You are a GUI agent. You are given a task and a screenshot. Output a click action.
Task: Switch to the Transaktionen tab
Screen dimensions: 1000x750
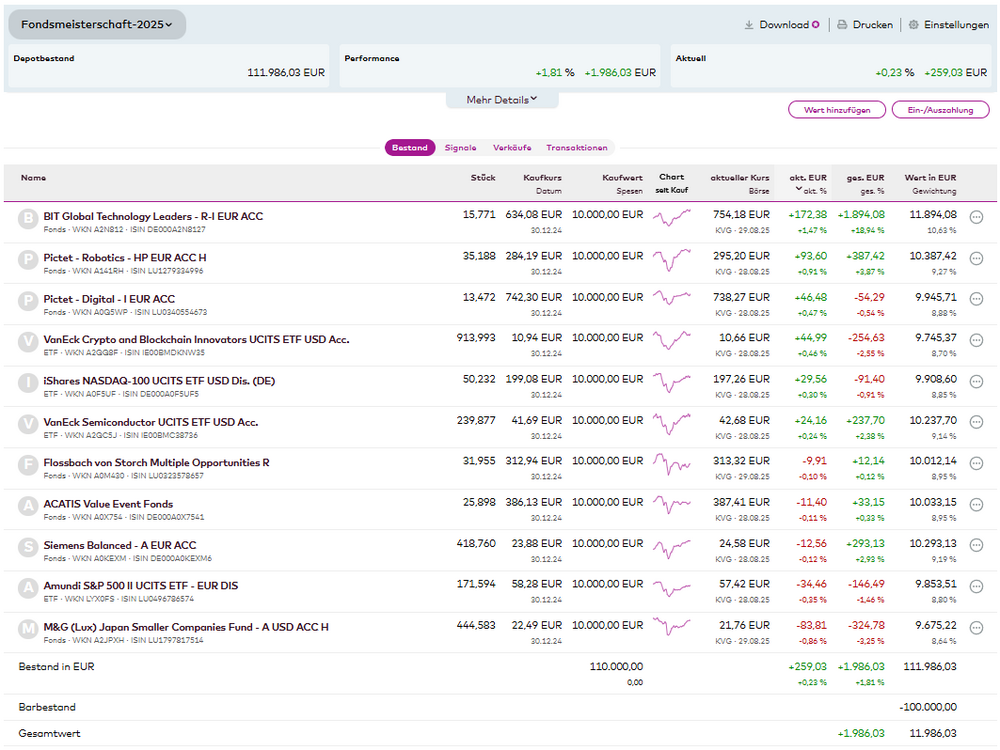(x=576, y=148)
